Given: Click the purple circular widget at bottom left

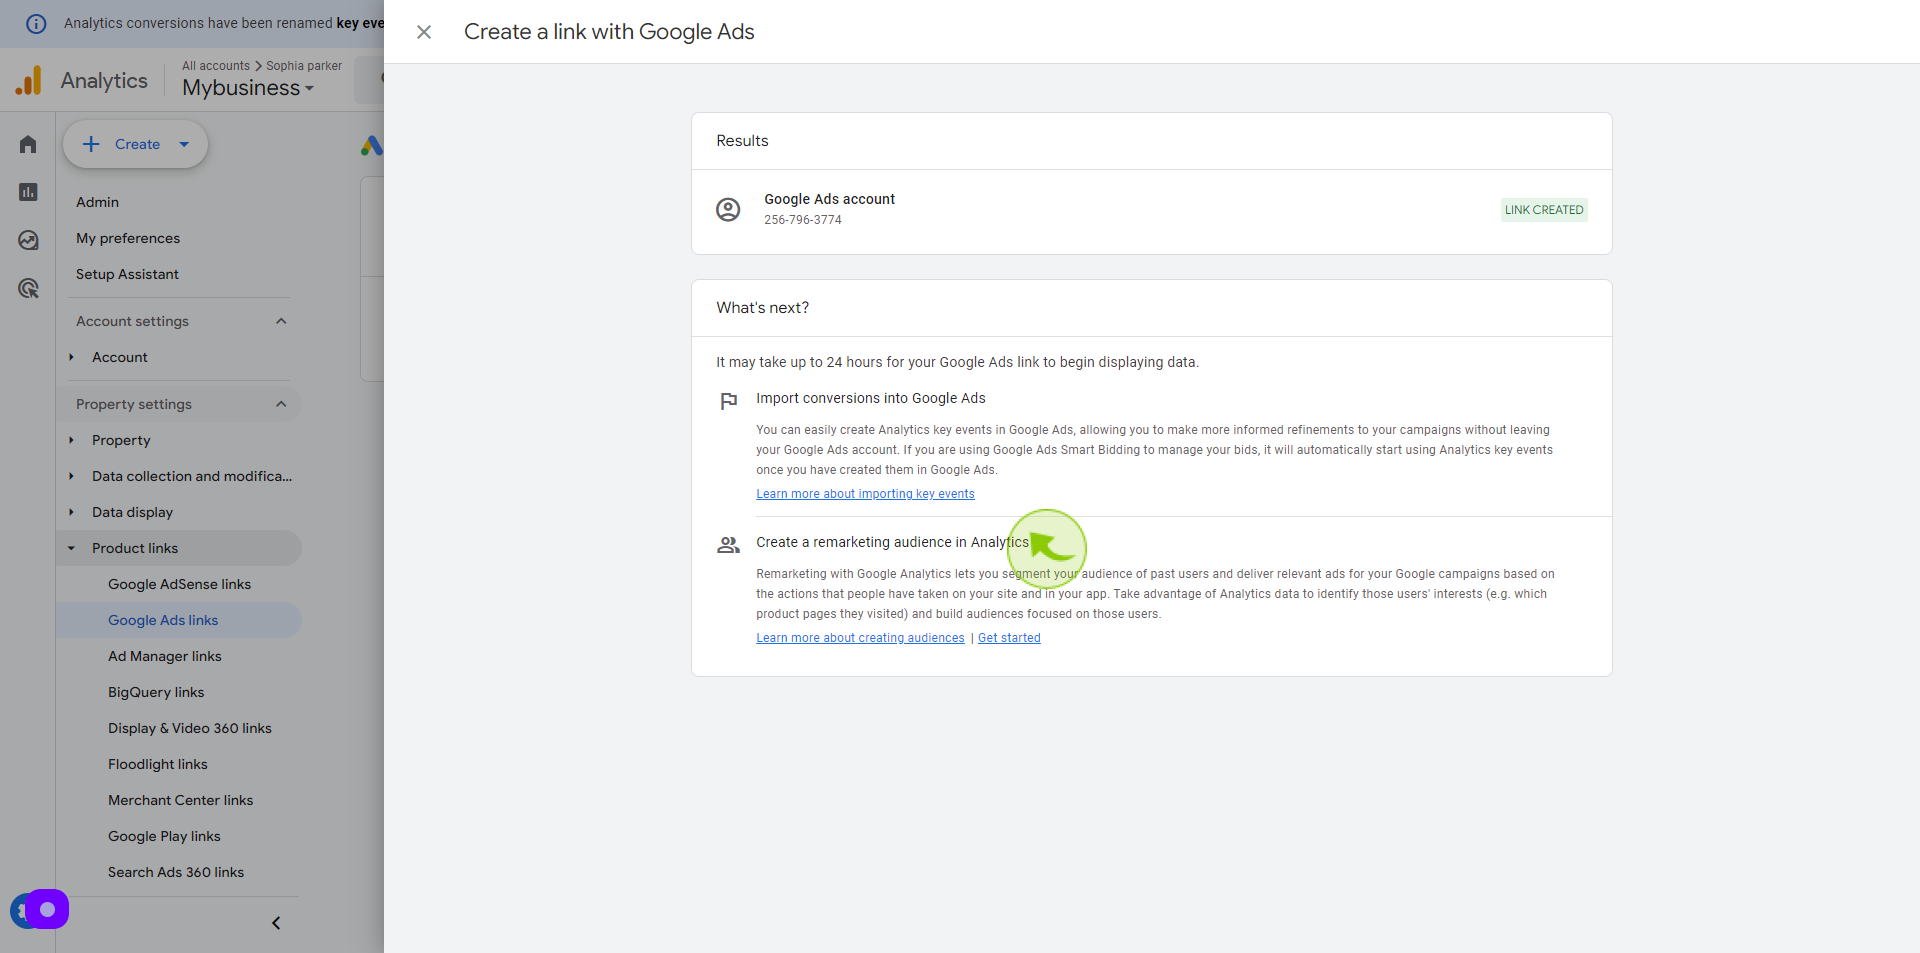Looking at the screenshot, I should (x=46, y=909).
